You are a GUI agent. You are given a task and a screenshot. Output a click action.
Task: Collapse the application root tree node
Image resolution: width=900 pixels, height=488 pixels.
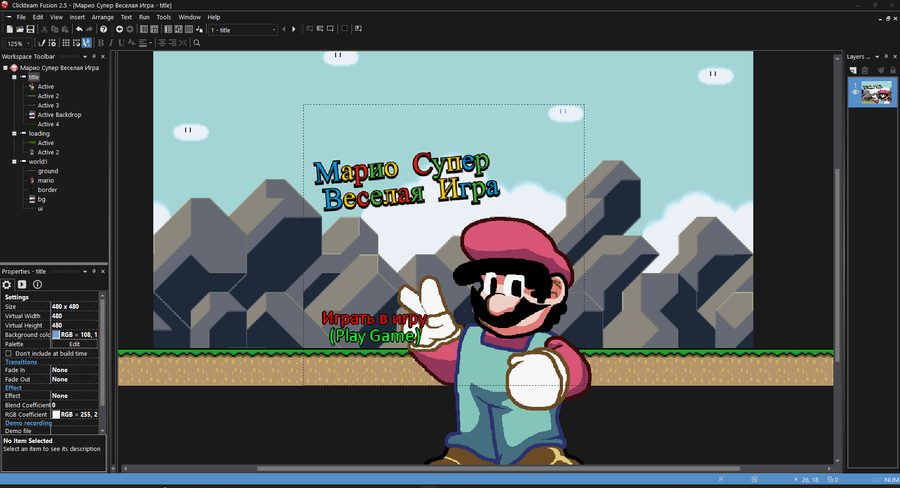tap(5, 68)
